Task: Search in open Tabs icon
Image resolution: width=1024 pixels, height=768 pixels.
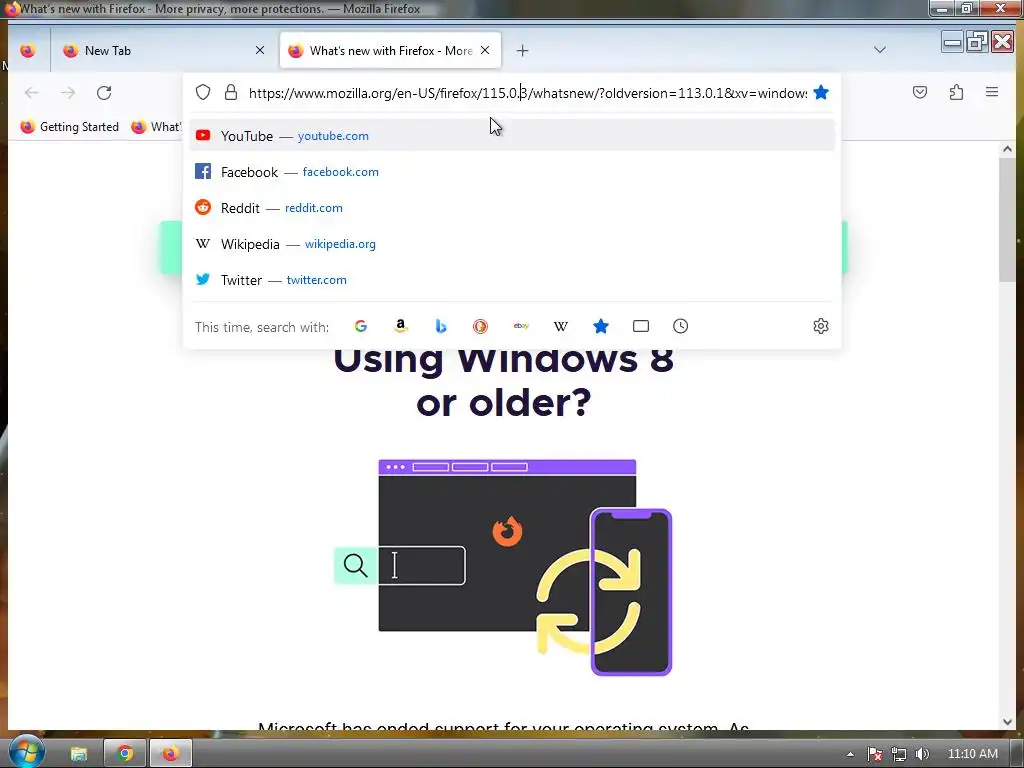Action: click(x=641, y=326)
